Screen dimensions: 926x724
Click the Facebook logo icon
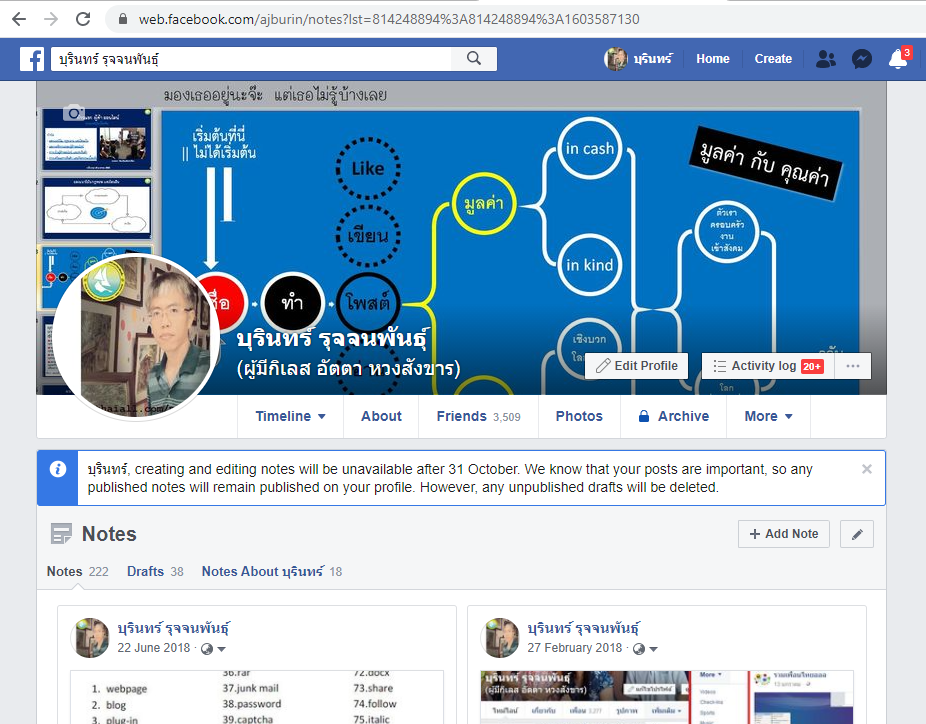pos(33,59)
